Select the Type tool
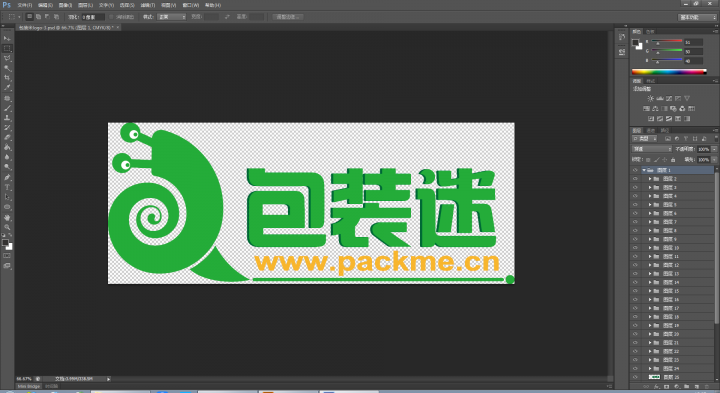This screenshot has width=720, height=393. point(7,187)
